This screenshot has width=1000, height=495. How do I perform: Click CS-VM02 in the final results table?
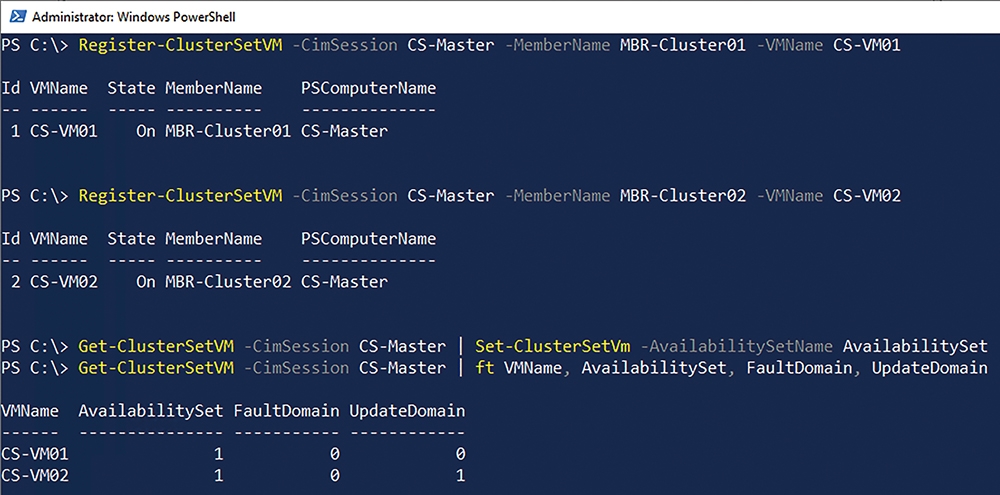[35, 476]
